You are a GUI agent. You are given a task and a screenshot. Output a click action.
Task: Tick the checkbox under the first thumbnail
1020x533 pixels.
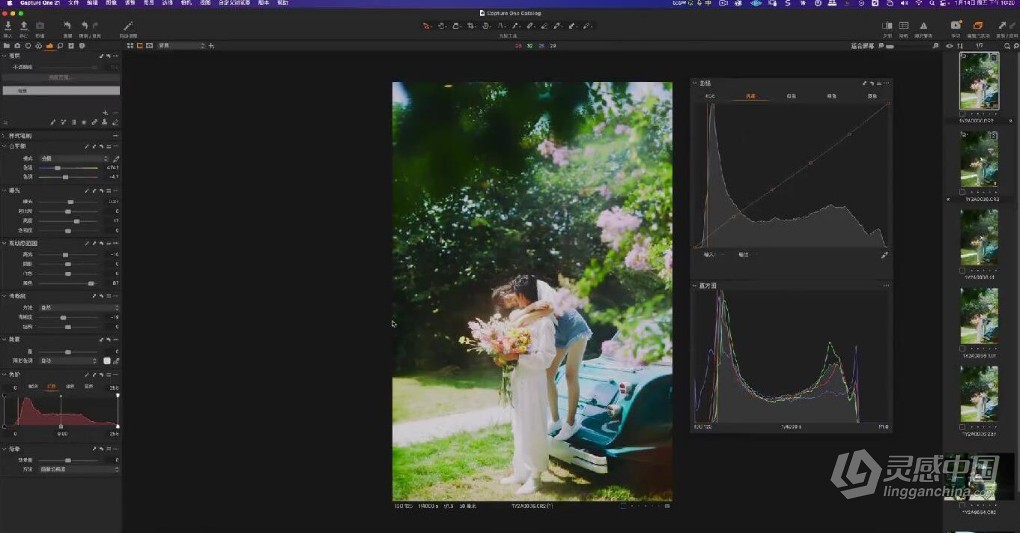[962, 114]
